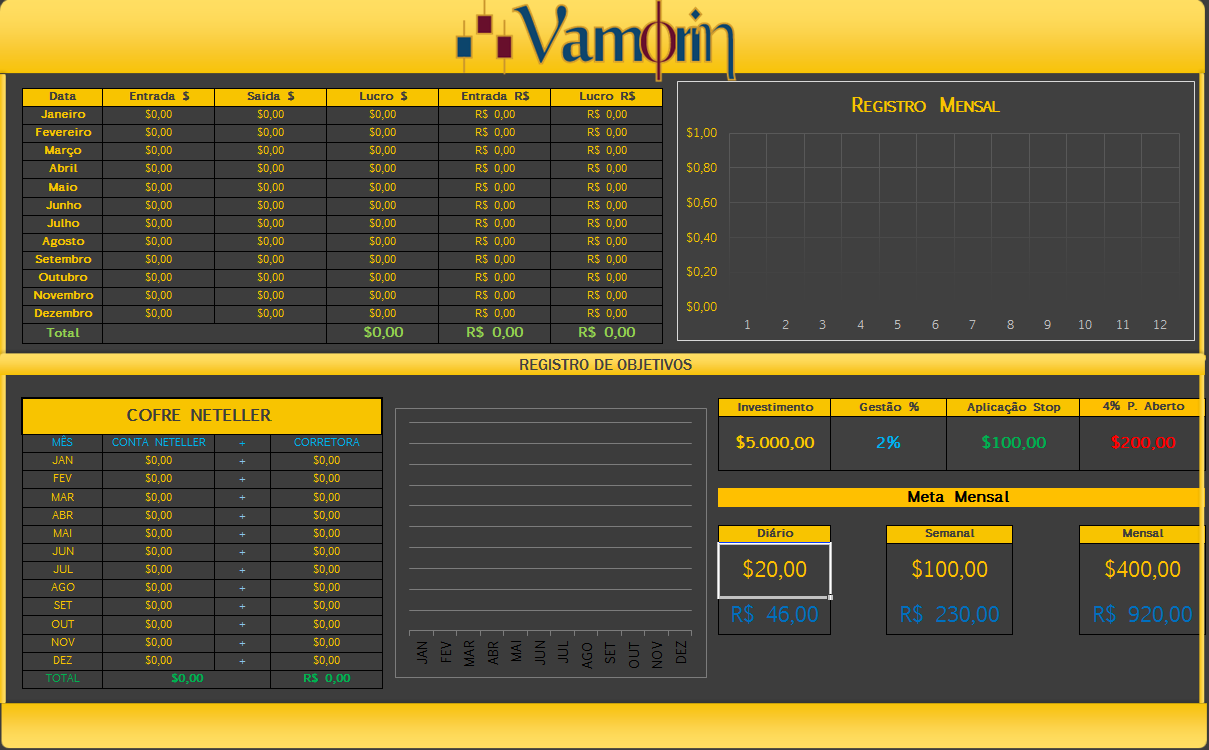
Task: Click the Total label in monthly table
Action: coord(63,332)
